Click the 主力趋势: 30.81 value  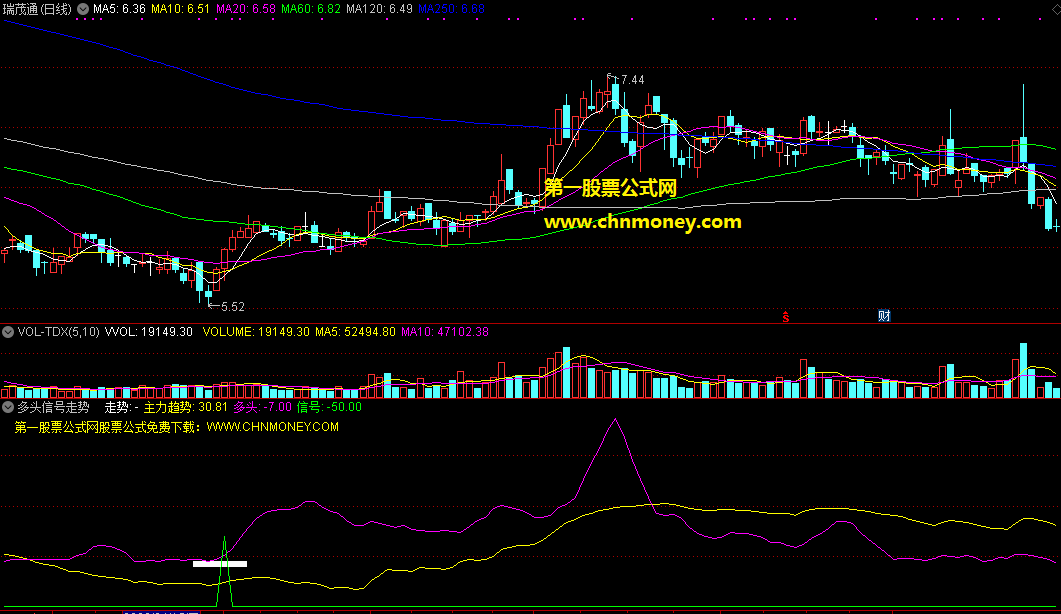point(185,407)
